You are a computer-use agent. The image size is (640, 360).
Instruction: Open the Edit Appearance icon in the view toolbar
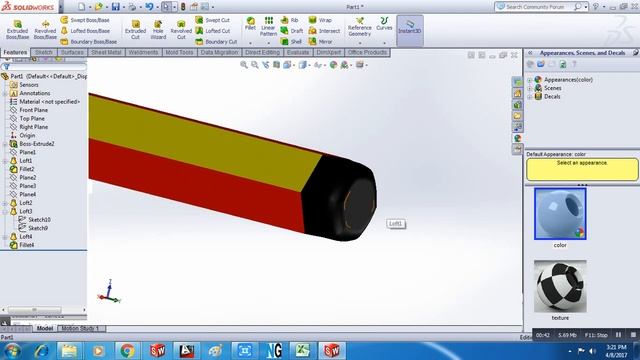[x=333, y=65]
